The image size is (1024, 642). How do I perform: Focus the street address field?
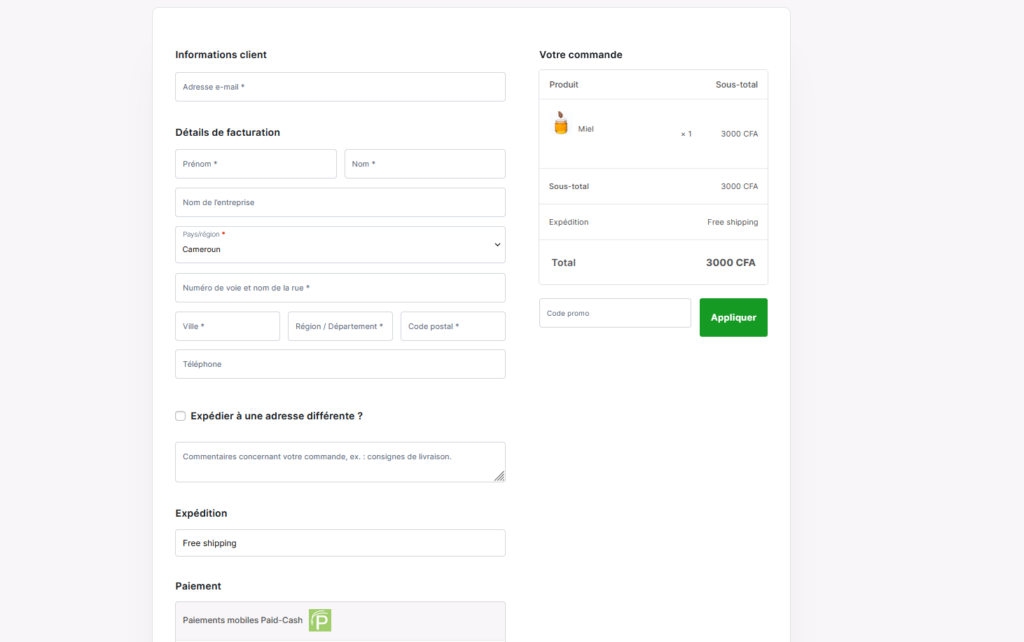[340, 288]
